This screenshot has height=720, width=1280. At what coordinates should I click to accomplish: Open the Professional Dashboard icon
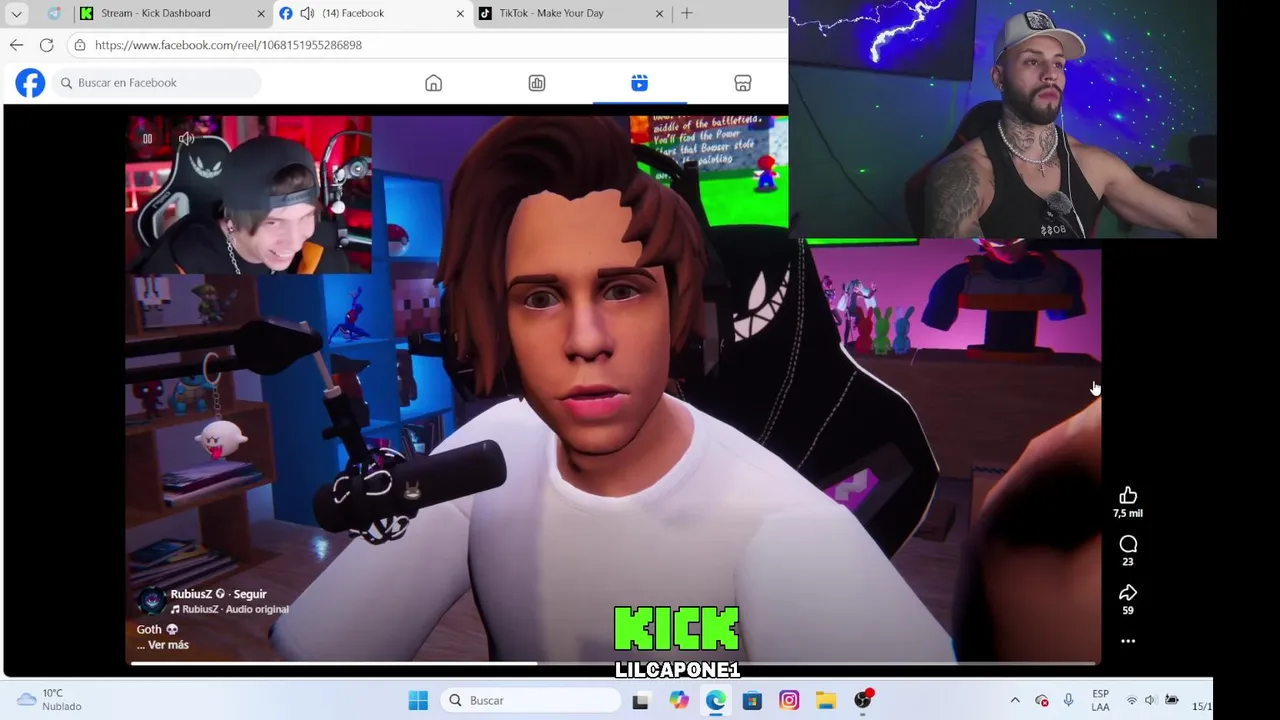[537, 83]
